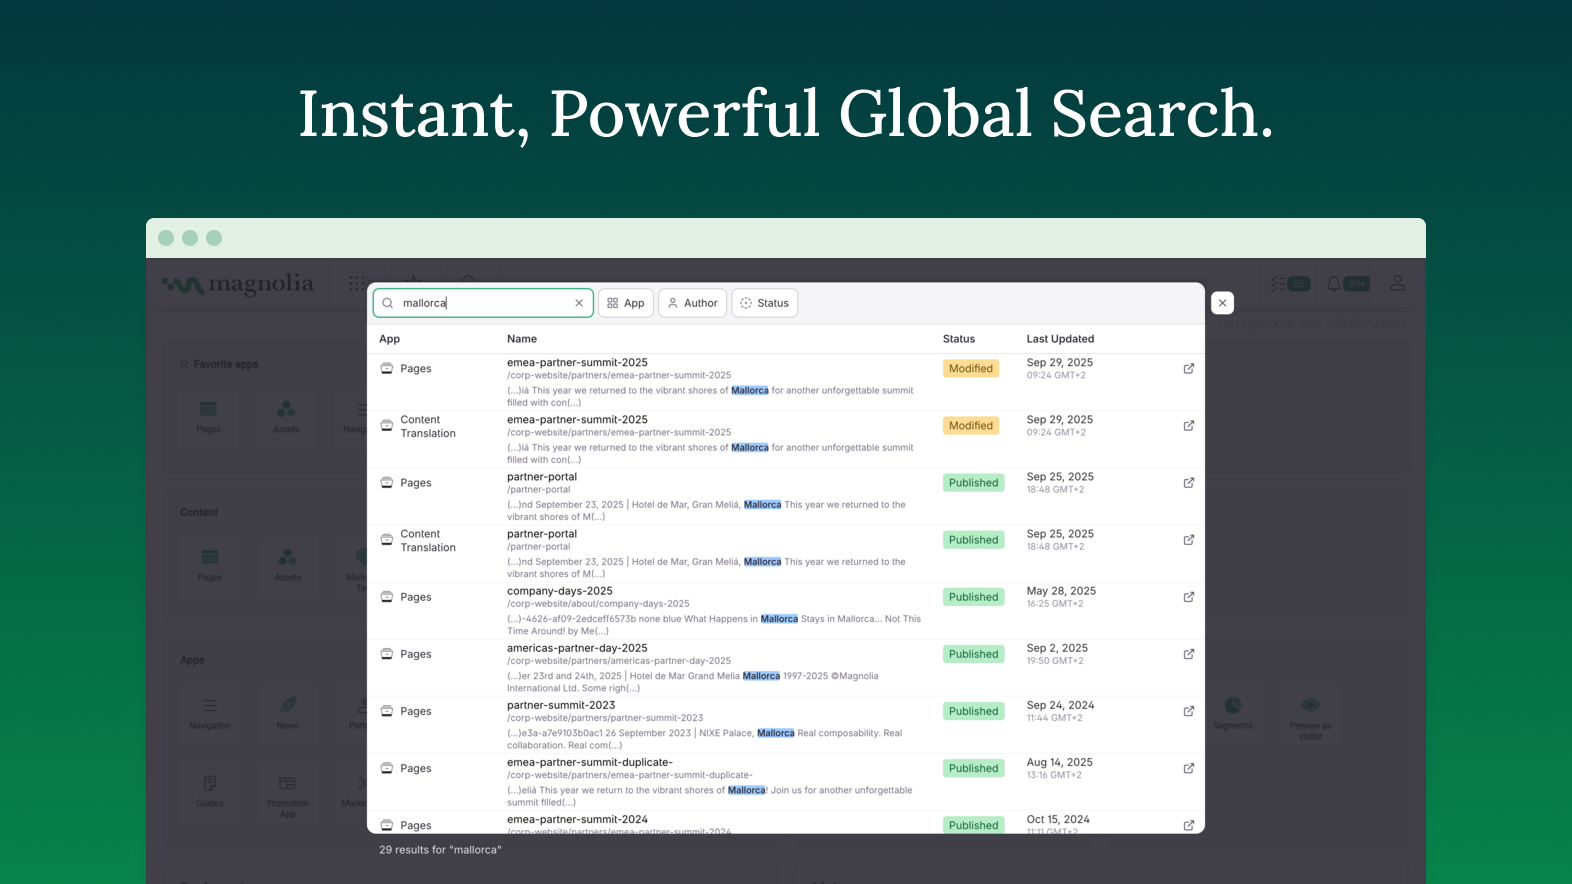Open company-days-2025 external link icon
The height and width of the screenshot is (884, 1572).
(1189, 597)
